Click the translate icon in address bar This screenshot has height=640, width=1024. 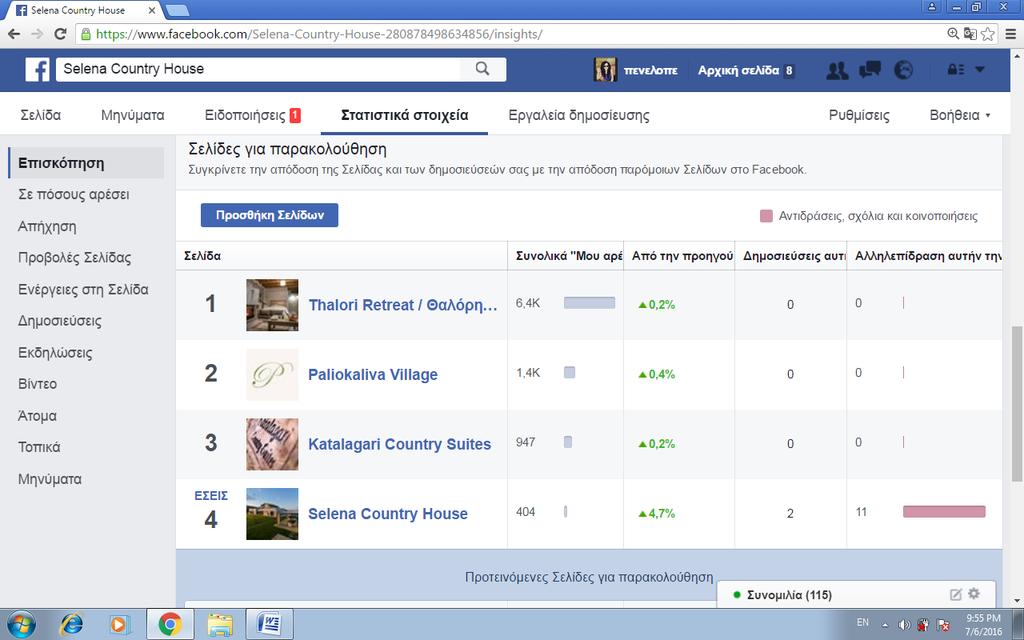tap(970, 34)
